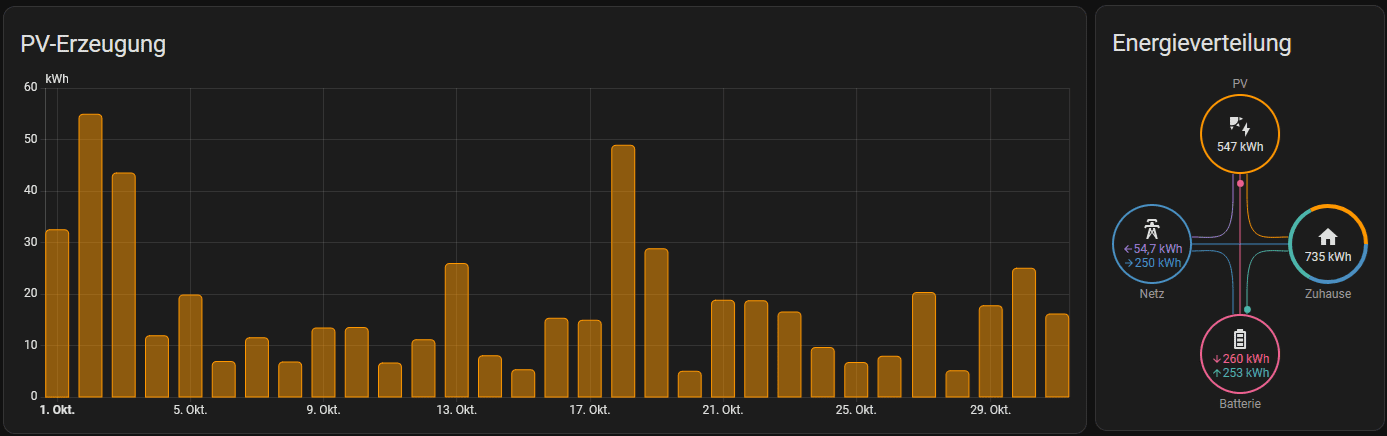
Task: Click the 260 kWh battery charge value
Action: pos(1240,359)
